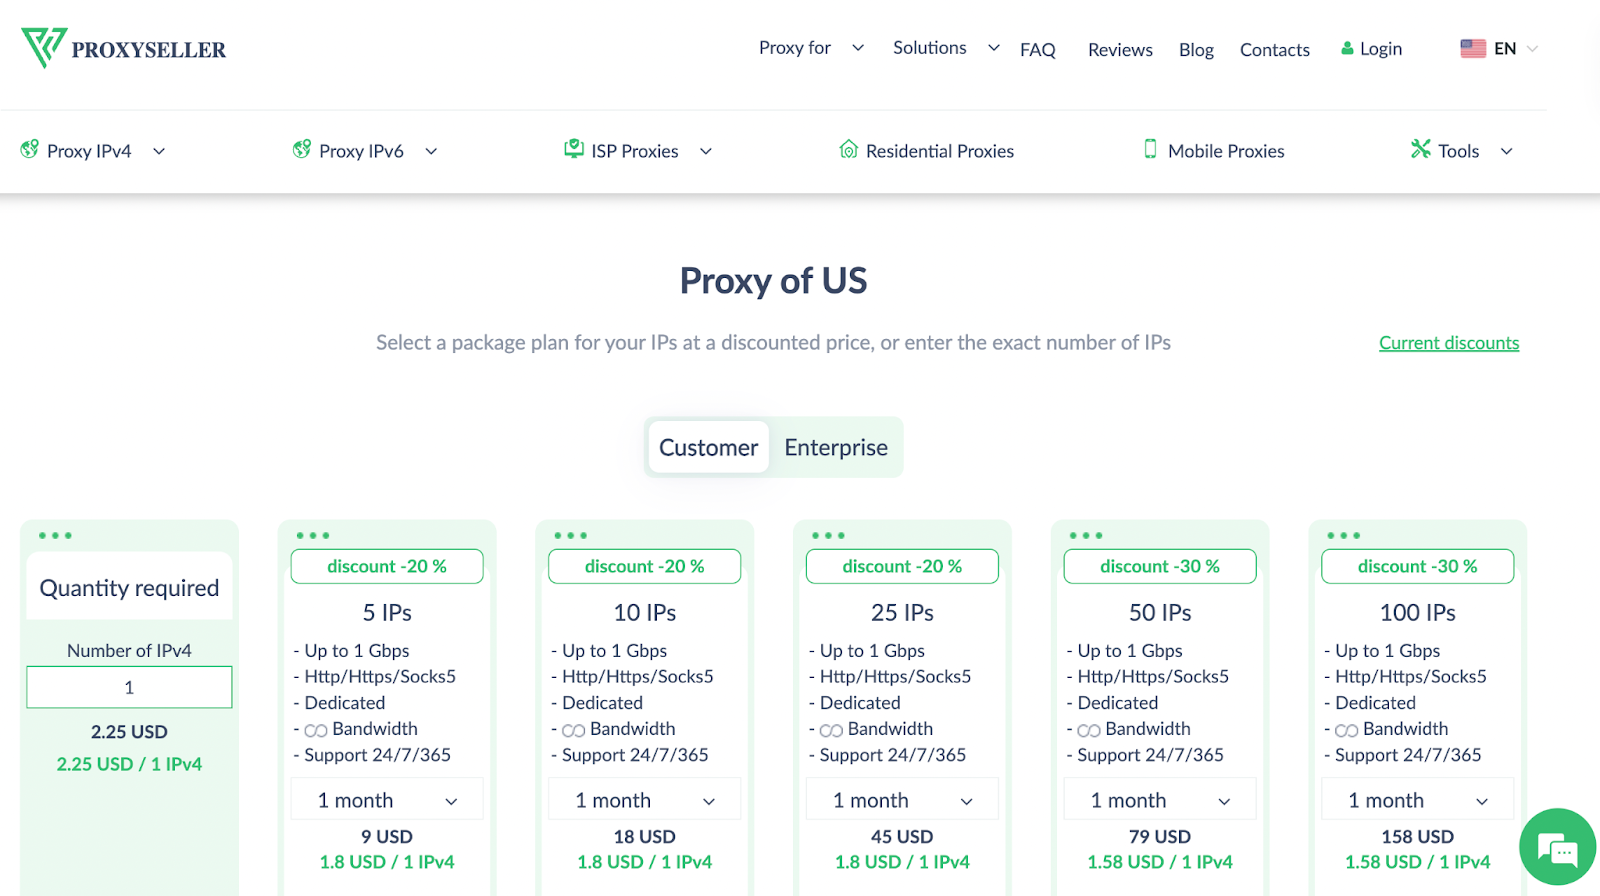This screenshot has height=896, width=1600.
Task: Switch to the Enterprise tab
Action: (836, 447)
